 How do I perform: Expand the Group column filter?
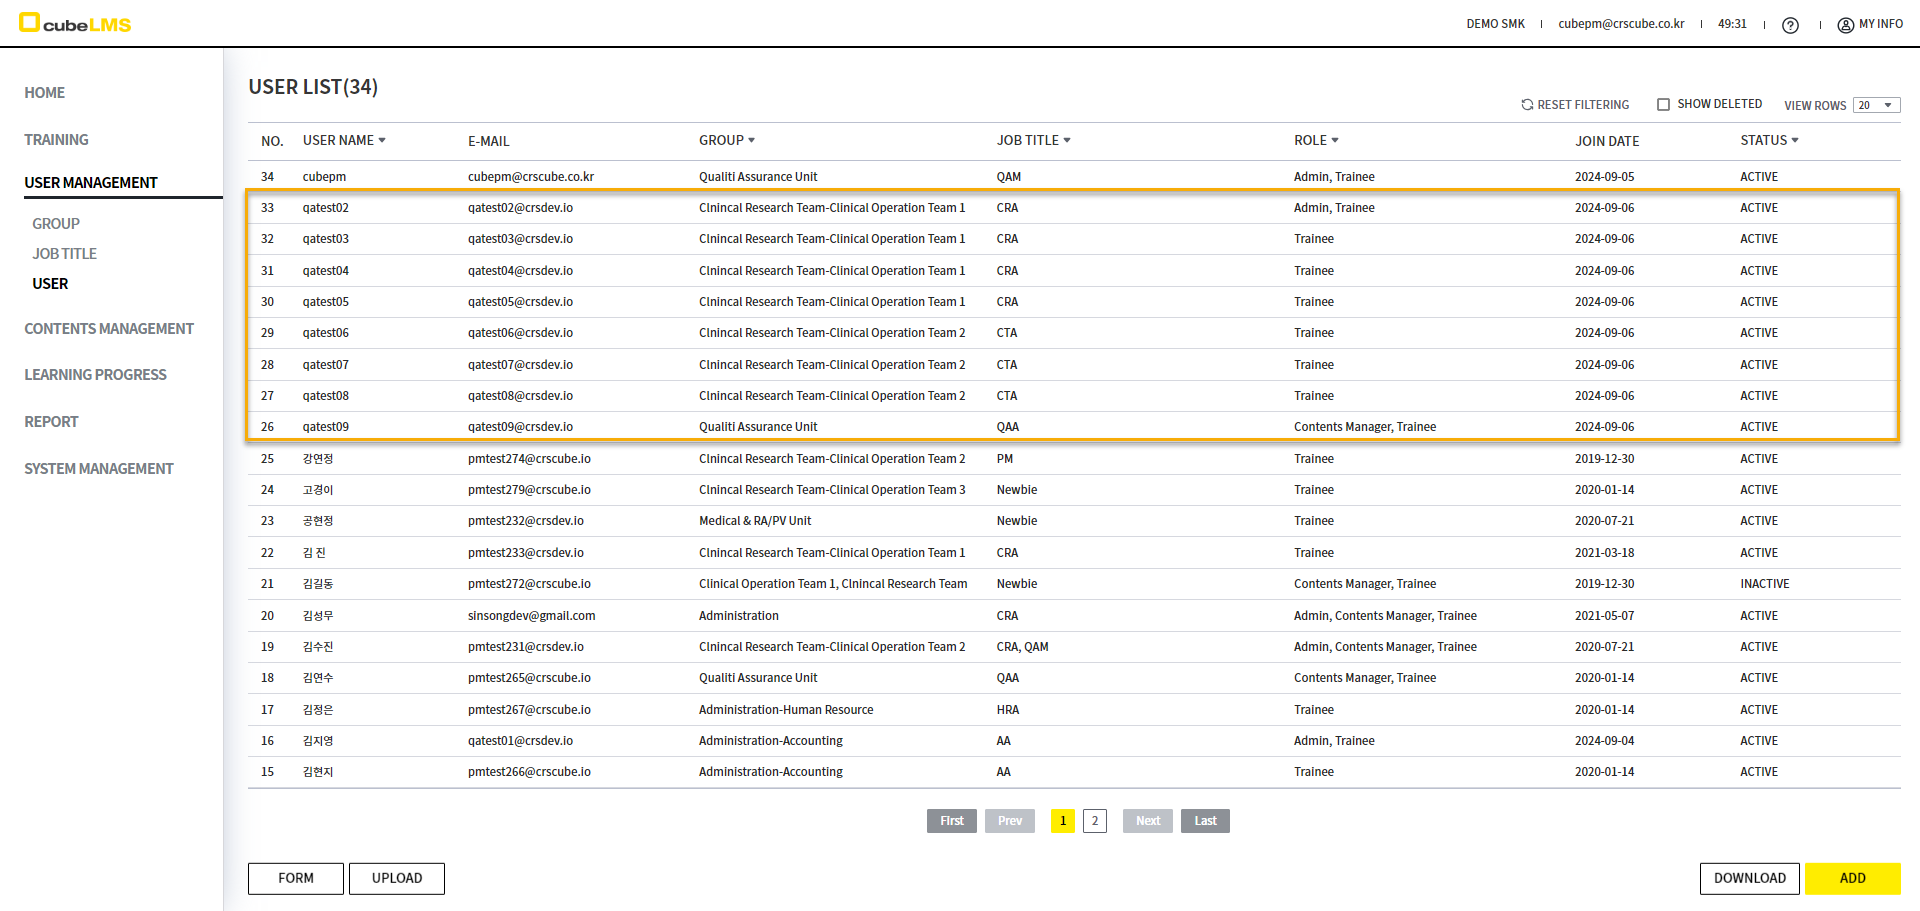pos(751,141)
